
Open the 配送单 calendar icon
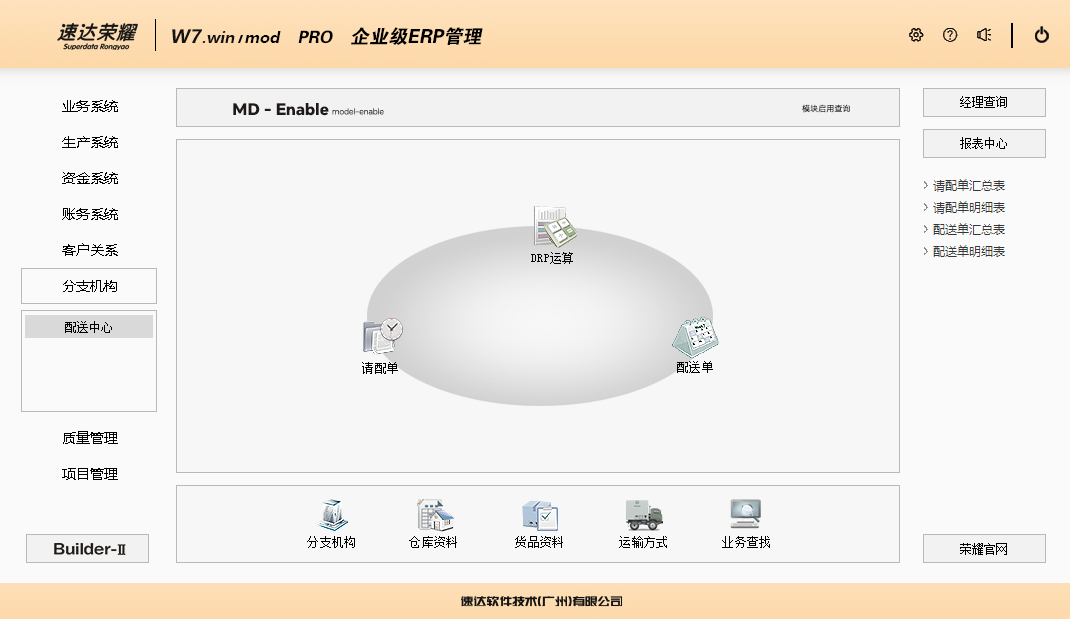pos(695,338)
